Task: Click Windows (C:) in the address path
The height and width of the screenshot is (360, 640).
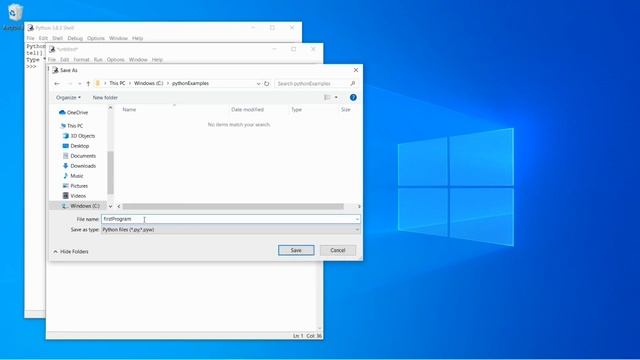Action: coord(149,83)
